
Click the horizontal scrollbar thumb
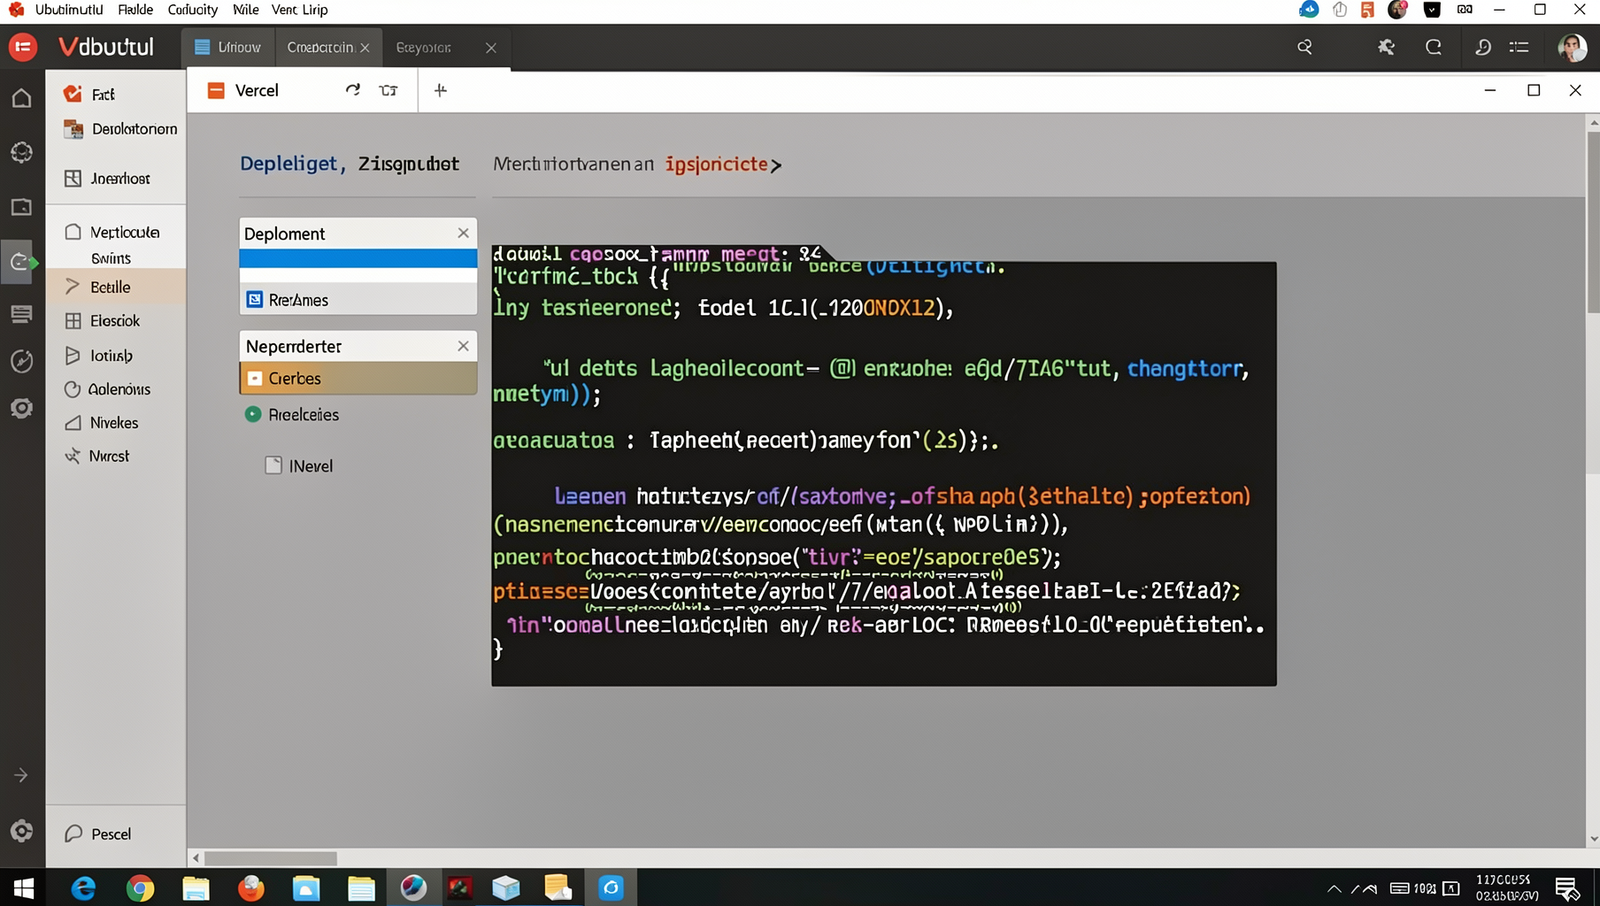click(x=270, y=858)
